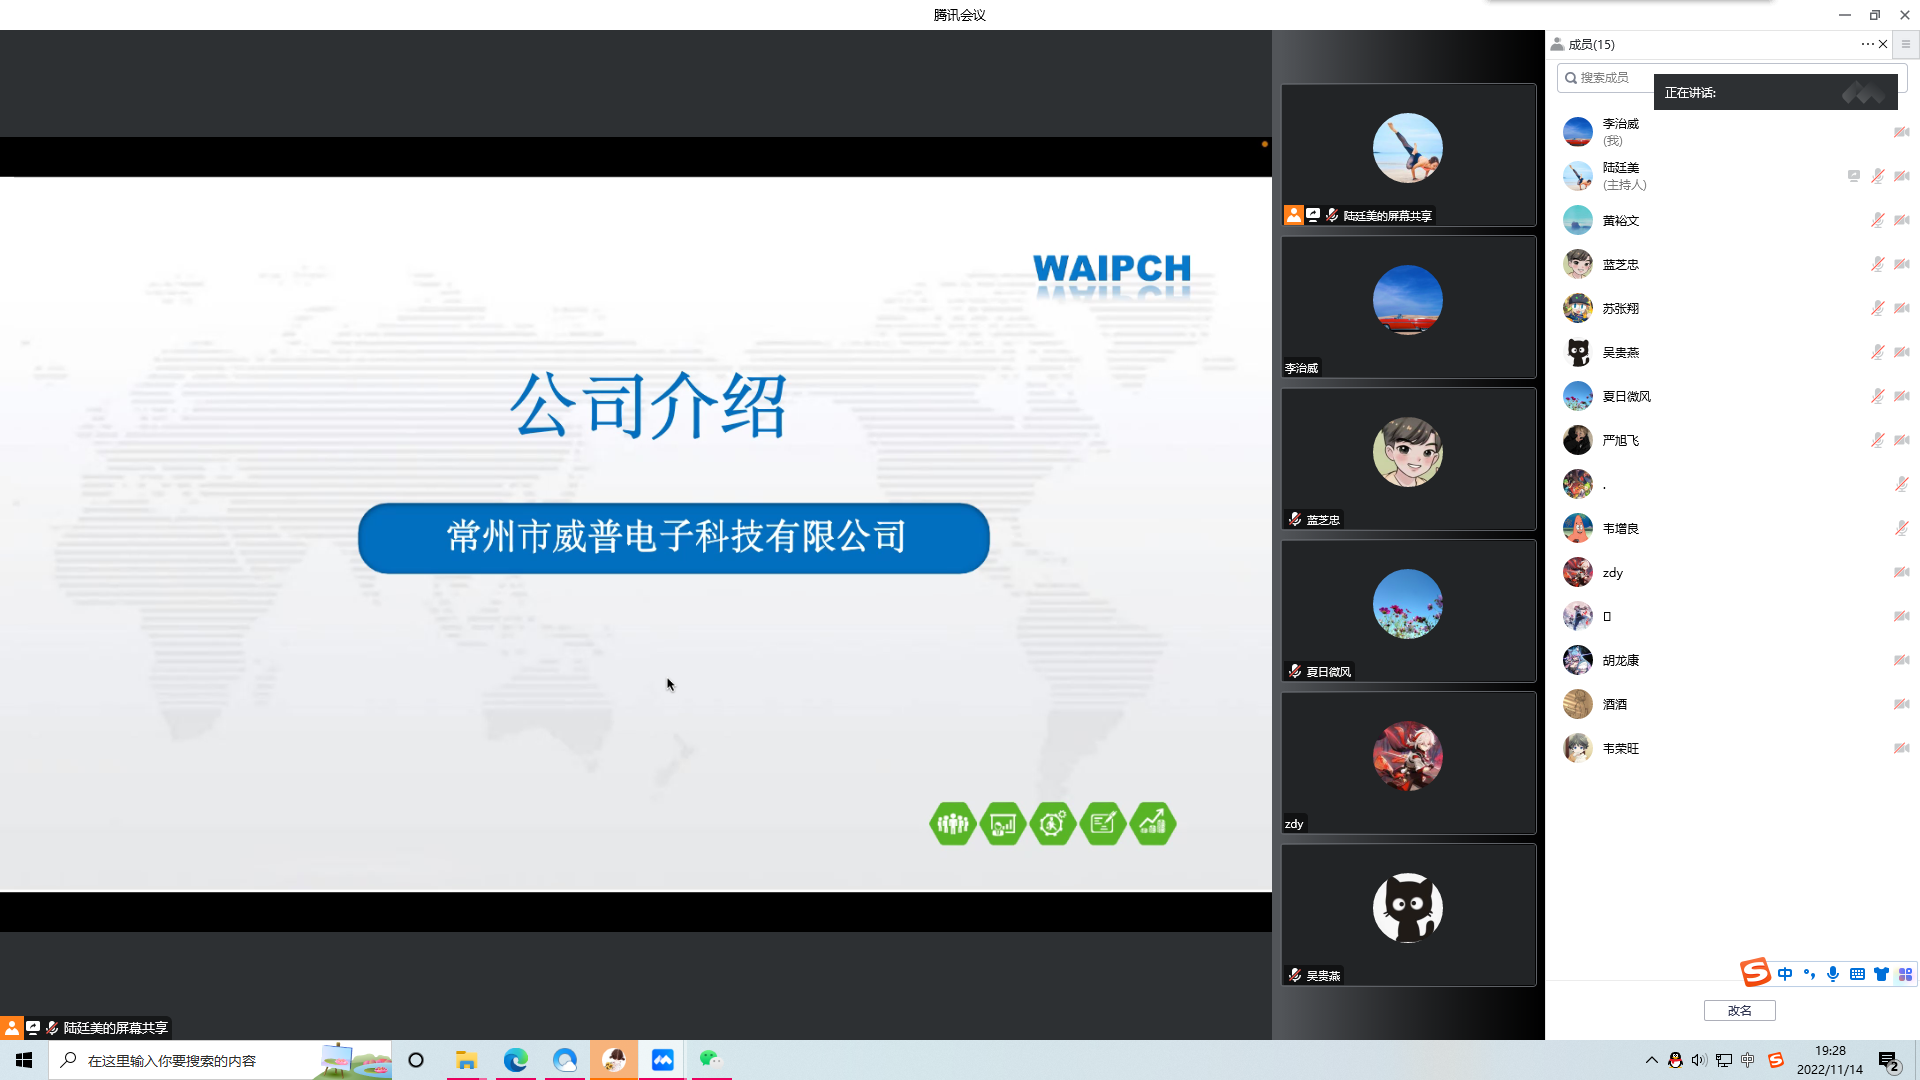
Task: Open Tencent Meeting icon in taskbar
Action: (x=662, y=1060)
